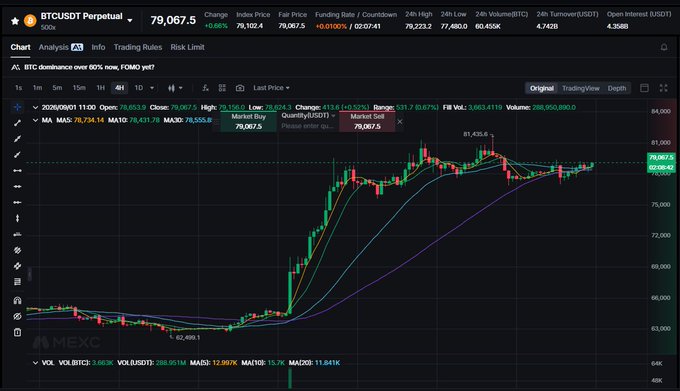
Task: Click the Bitcoin coin logo
Action: point(30,21)
